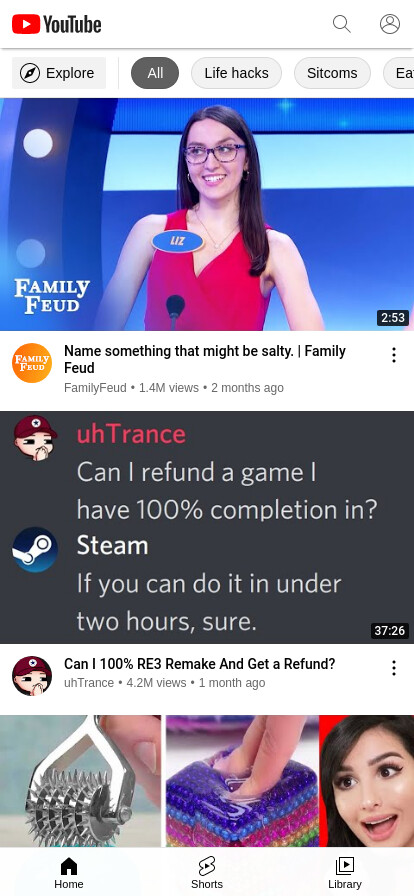The image size is (414, 896).
Task: Go to the Home tab
Action: coord(69,873)
